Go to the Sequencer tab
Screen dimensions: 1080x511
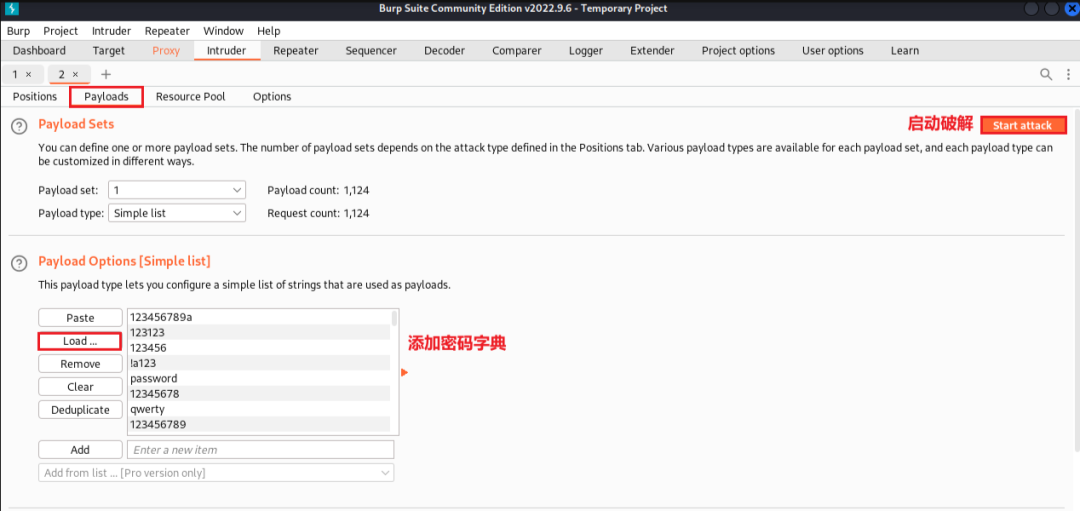tap(371, 51)
